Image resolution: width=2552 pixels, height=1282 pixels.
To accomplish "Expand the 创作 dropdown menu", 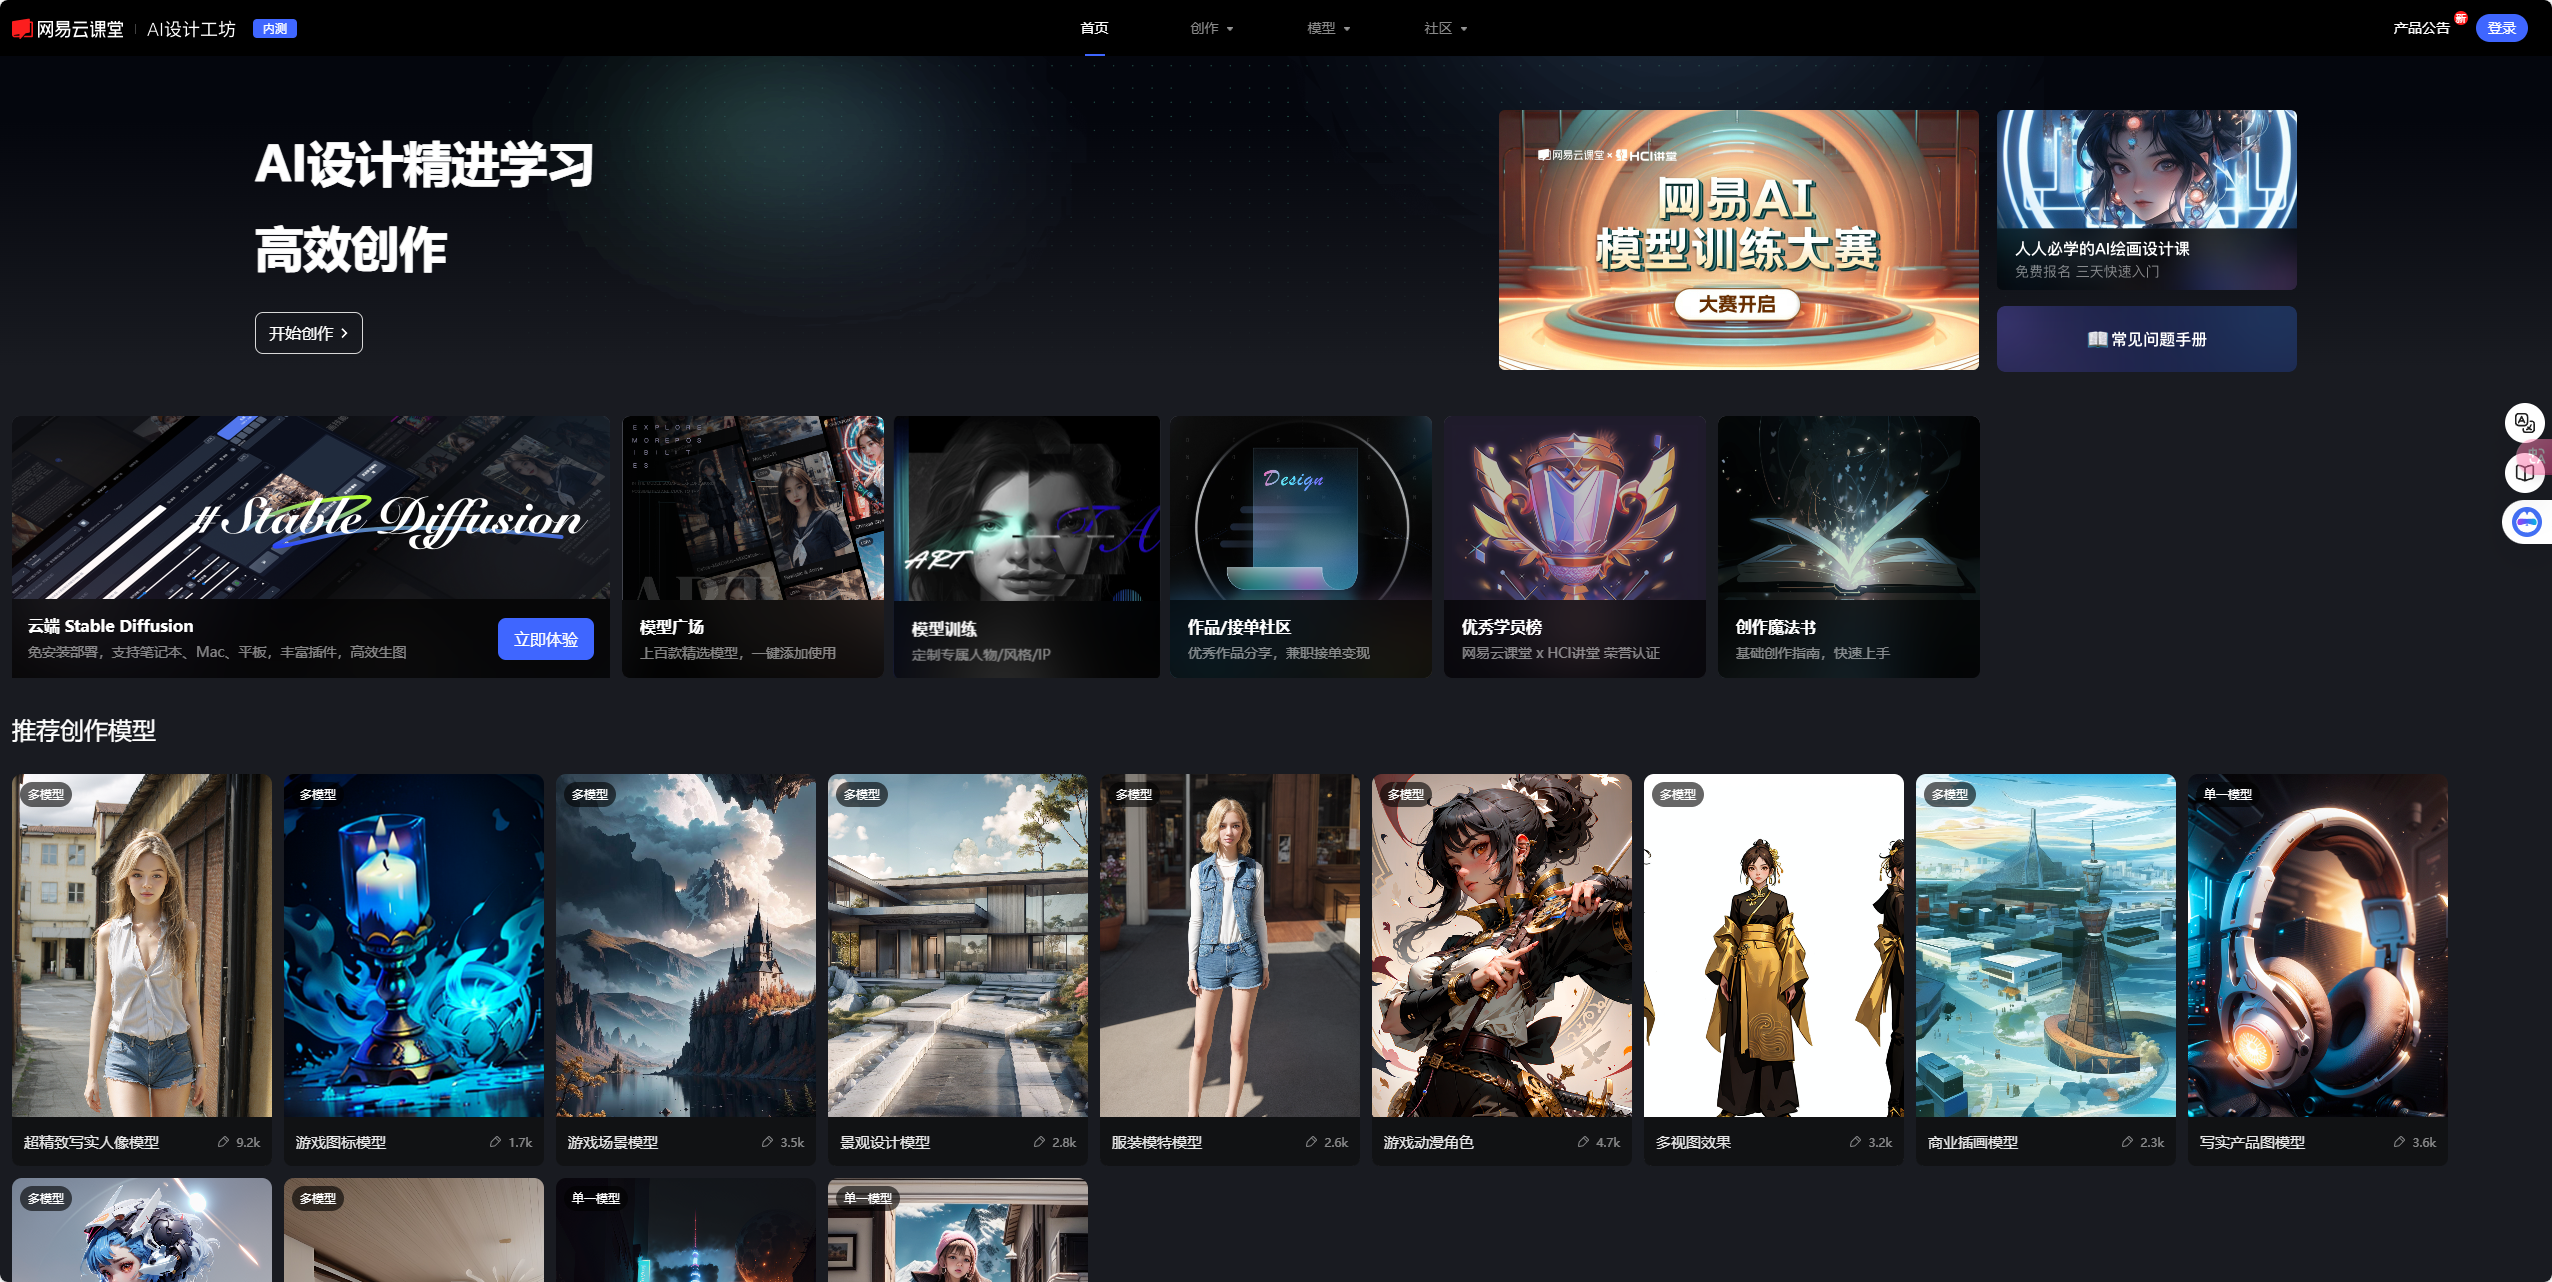I will (1211, 28).
